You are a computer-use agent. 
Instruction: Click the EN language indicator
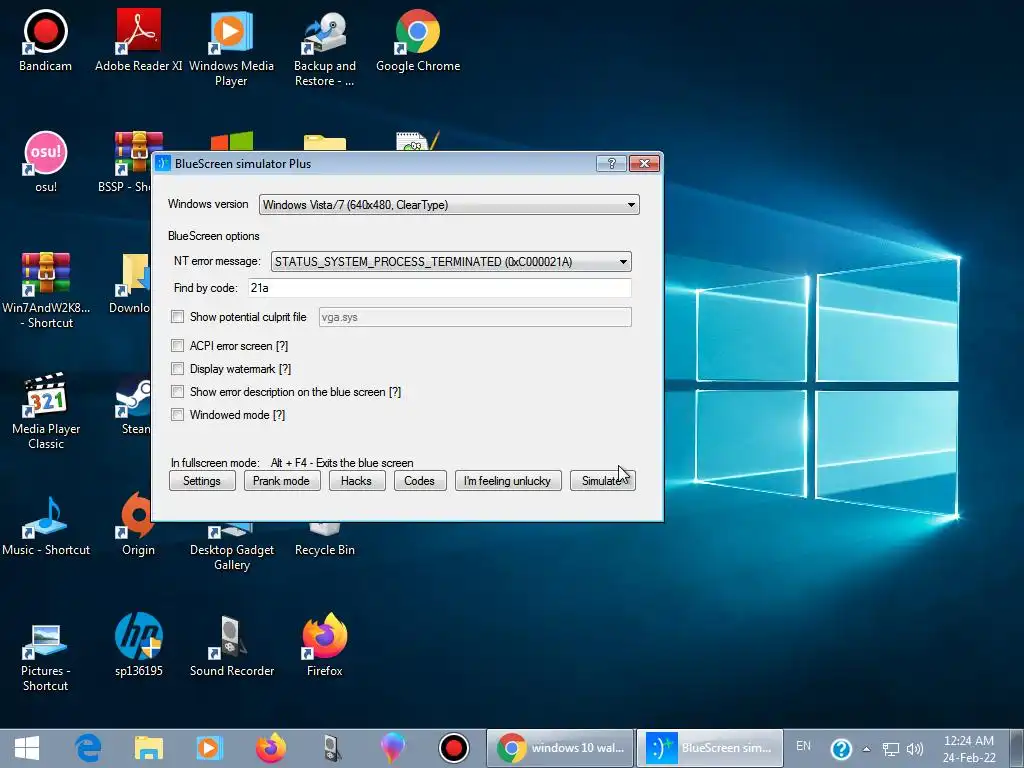pos(803,746)
